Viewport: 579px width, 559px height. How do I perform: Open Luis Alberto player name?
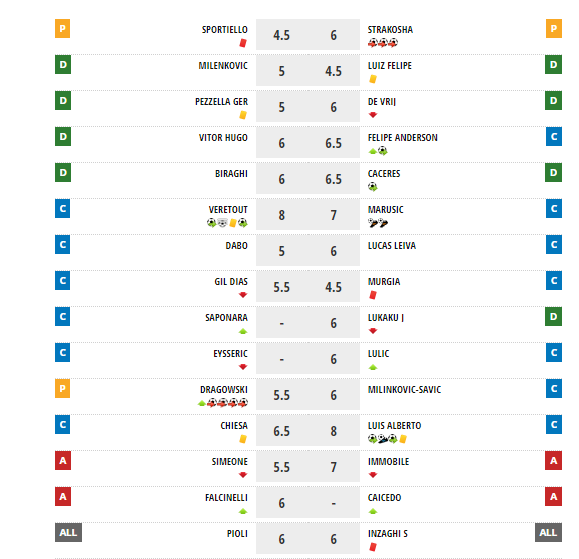[394, 426]
